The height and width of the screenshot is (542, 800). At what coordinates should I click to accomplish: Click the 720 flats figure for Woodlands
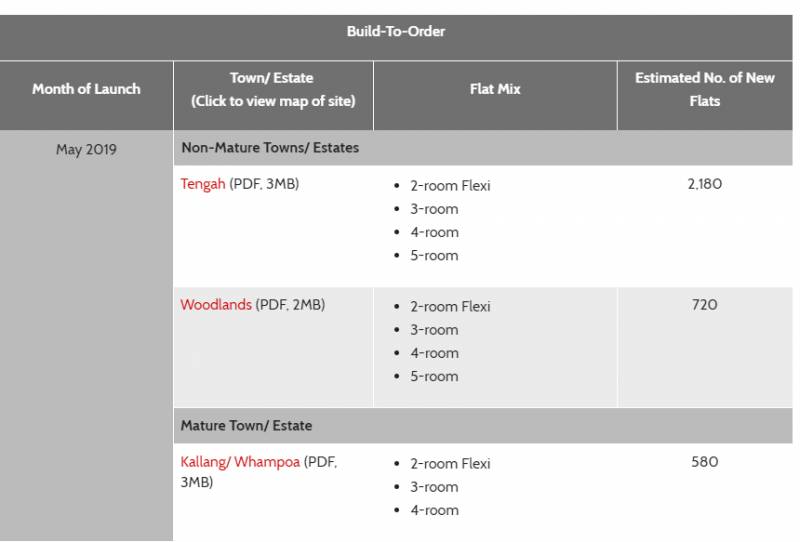(x=704, y=305)
